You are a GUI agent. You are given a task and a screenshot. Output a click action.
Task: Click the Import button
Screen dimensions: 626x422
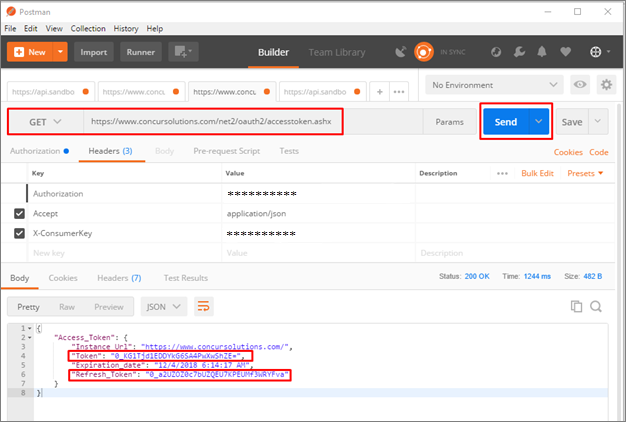point(94,52)
